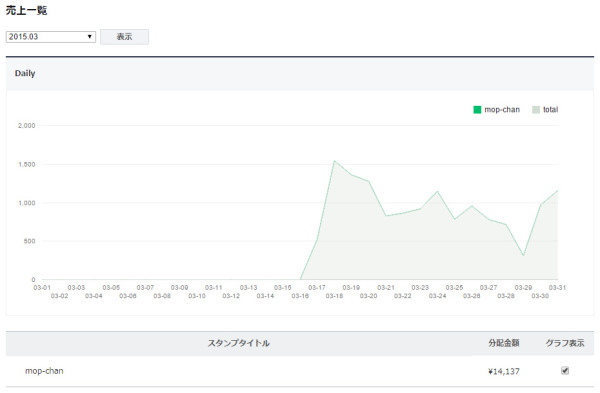Click the 03-18 peak point on chart
The image size is (600, 393).
tap(334, 161)
